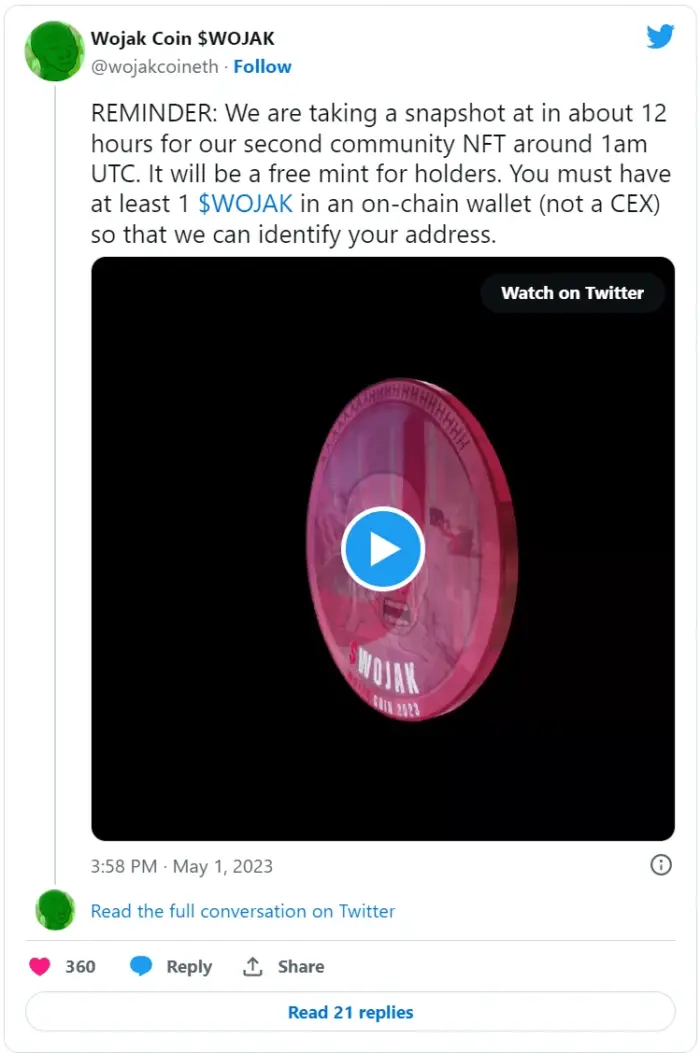
Task: Click the small avatar beside the conversation link
Action: [55, 910]
